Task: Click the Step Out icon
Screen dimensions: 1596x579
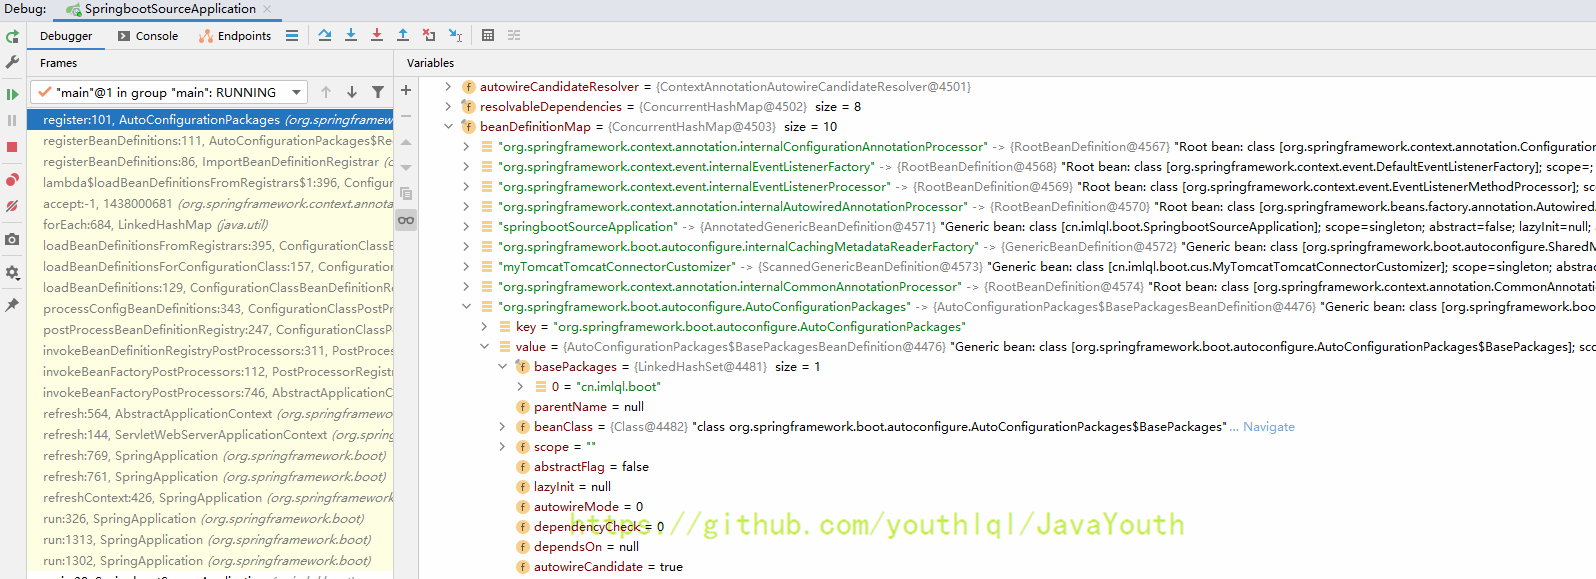Action: [403, 35]
